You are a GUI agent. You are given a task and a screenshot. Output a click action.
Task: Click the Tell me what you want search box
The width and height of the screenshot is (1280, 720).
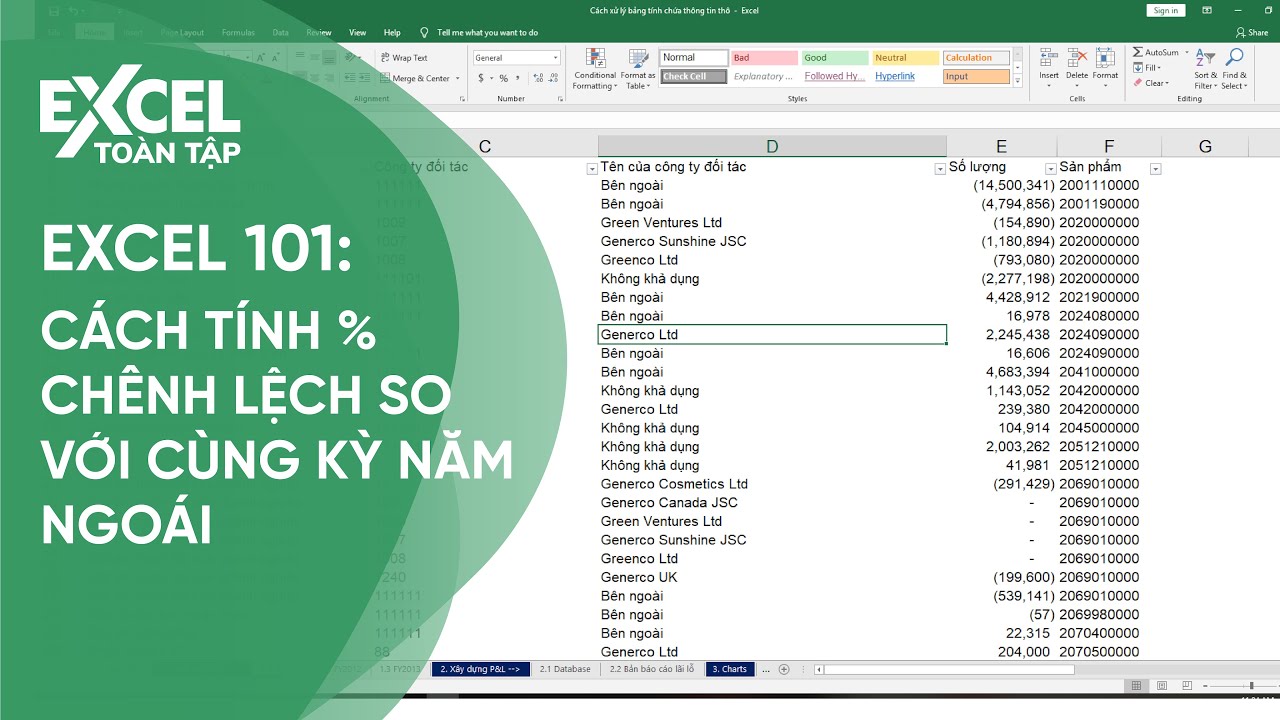(x=487, y=32)
